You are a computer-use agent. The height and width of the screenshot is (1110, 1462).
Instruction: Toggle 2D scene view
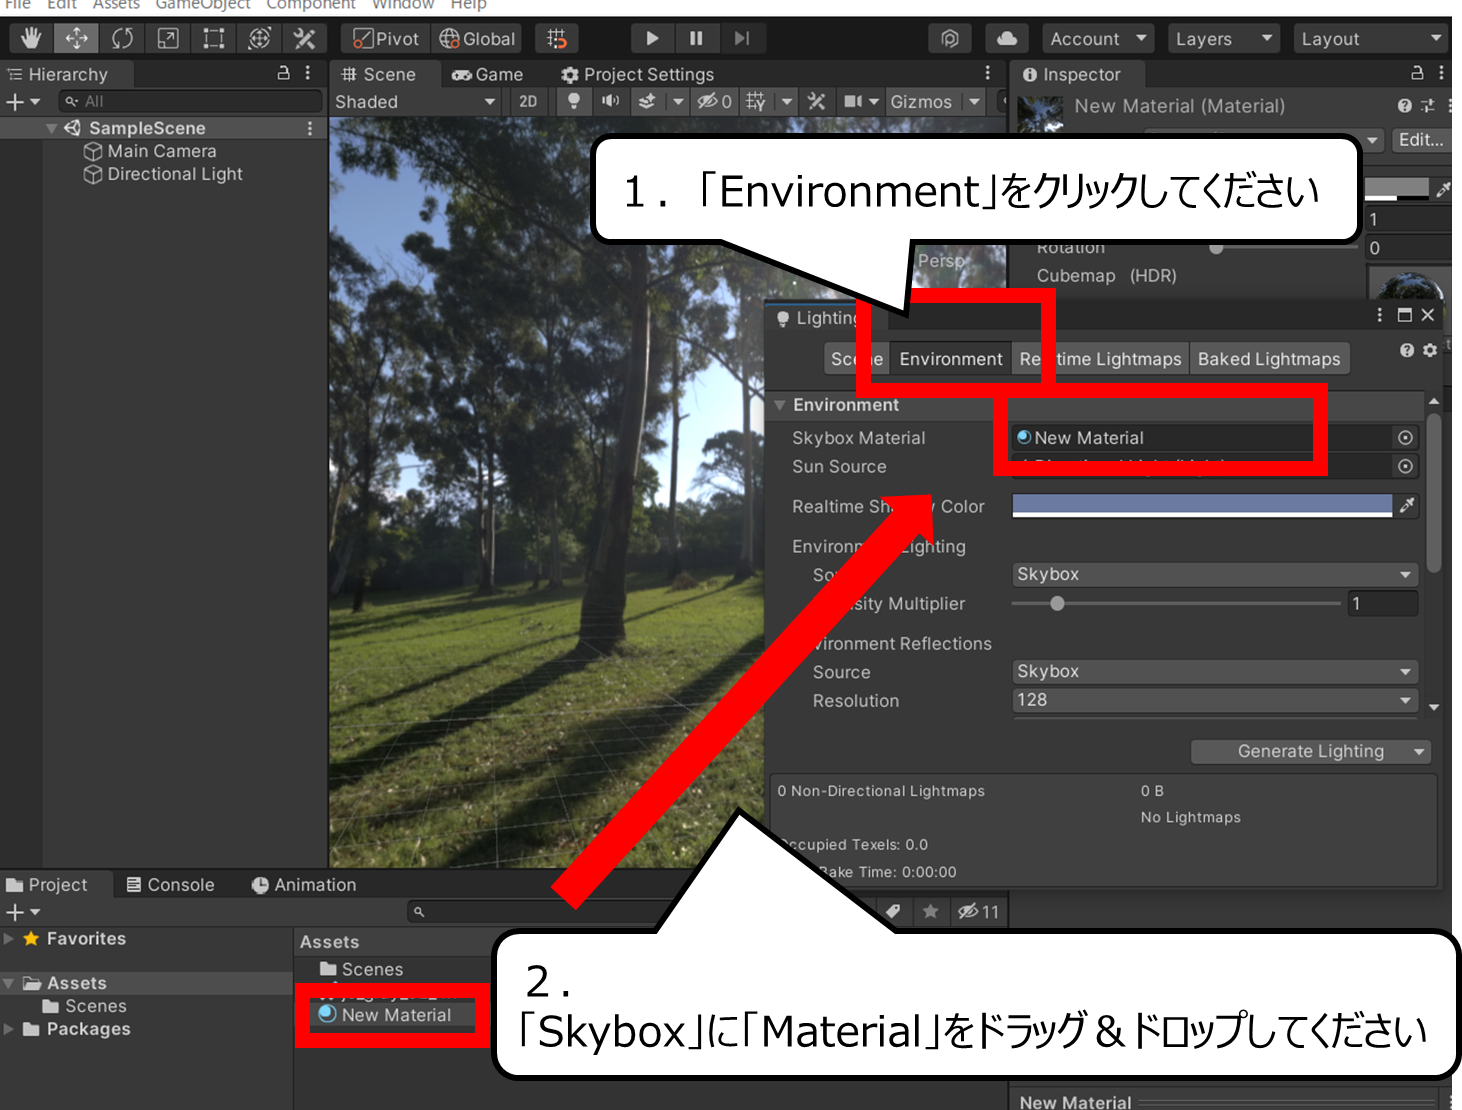click(528, 102)
